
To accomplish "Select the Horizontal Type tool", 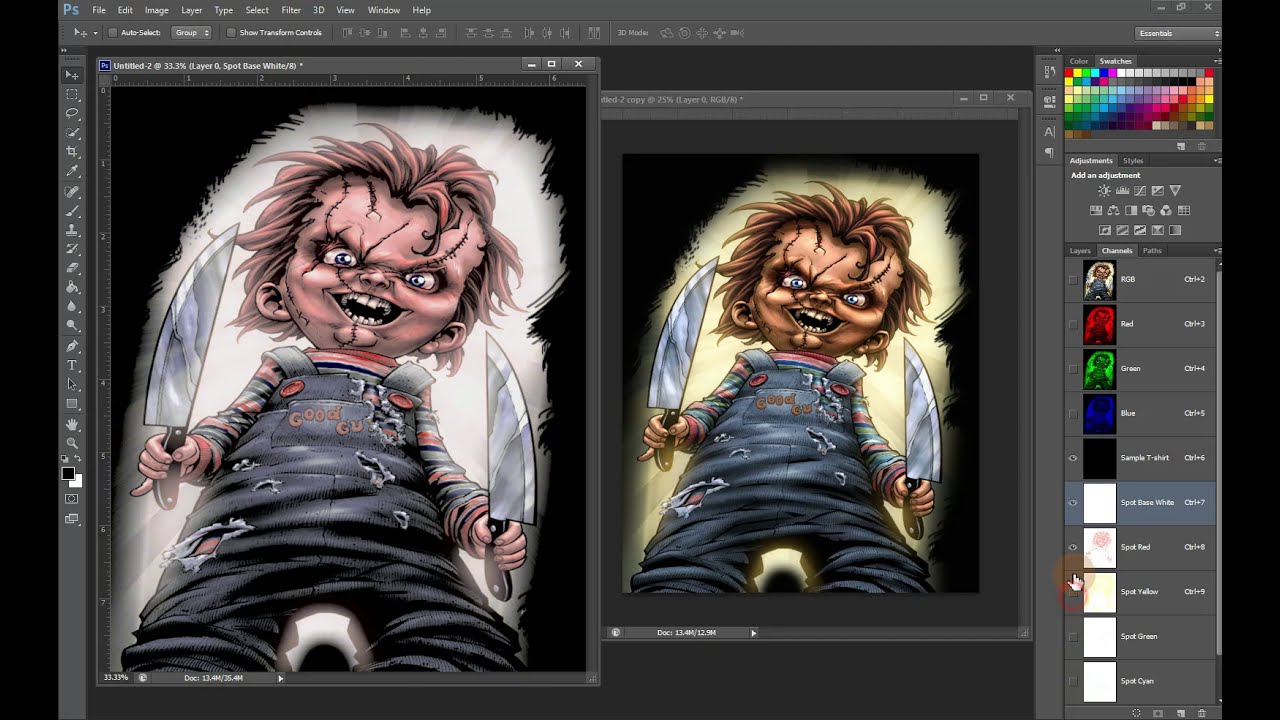I will pos(72,366).
